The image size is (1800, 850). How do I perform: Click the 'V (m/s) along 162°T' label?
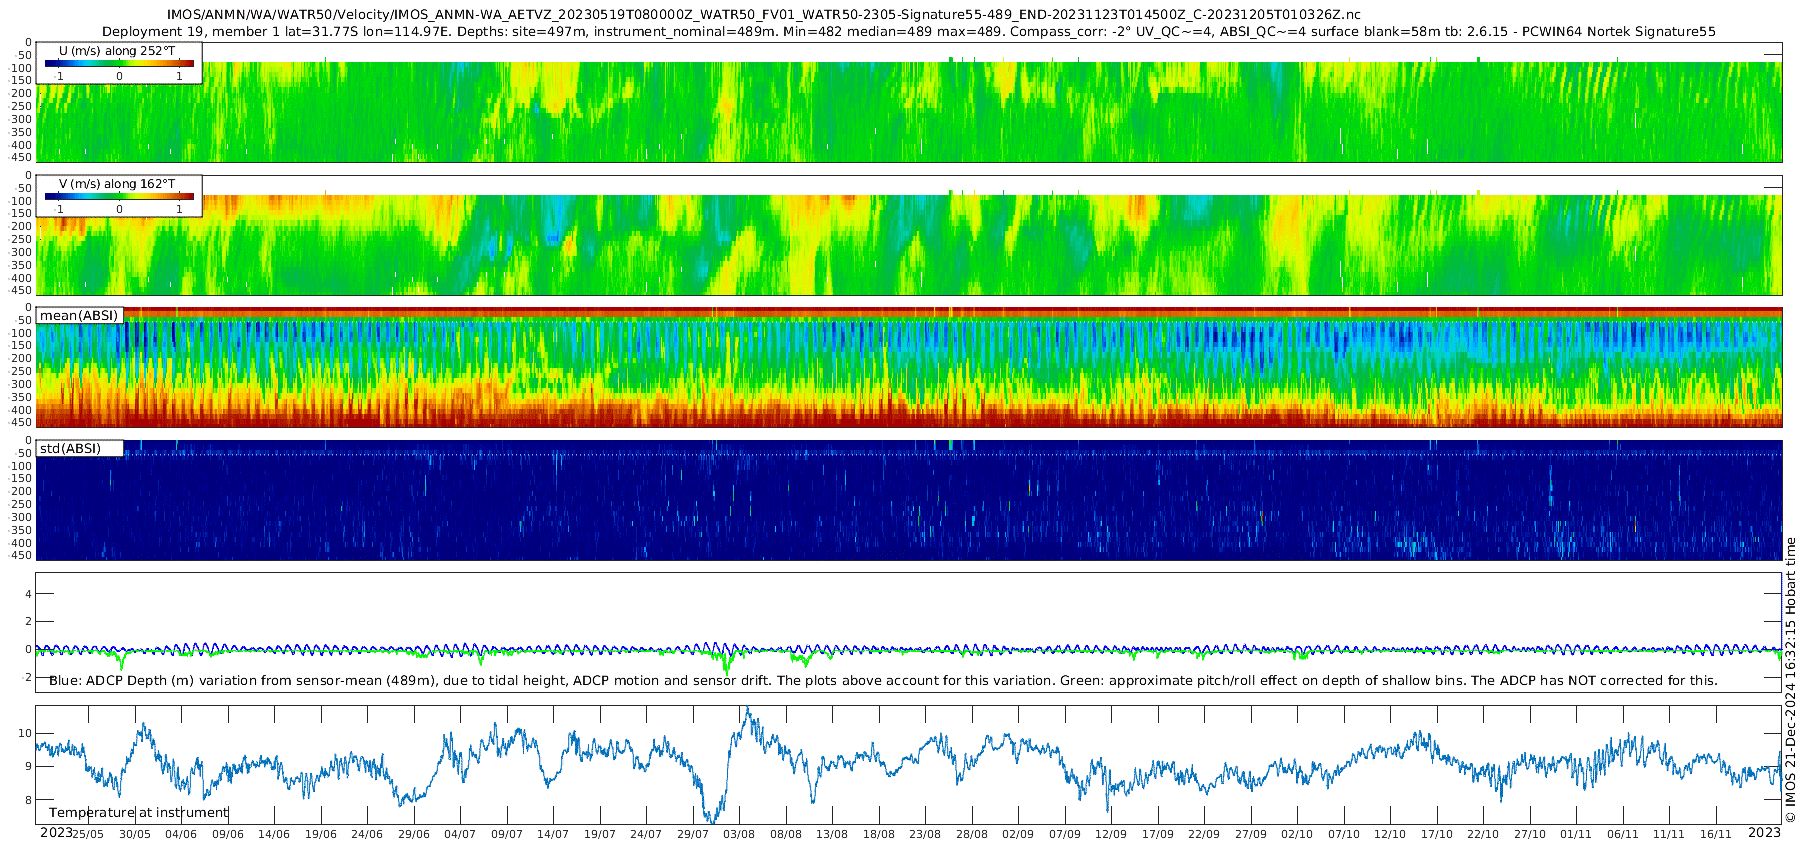[118, 184]
